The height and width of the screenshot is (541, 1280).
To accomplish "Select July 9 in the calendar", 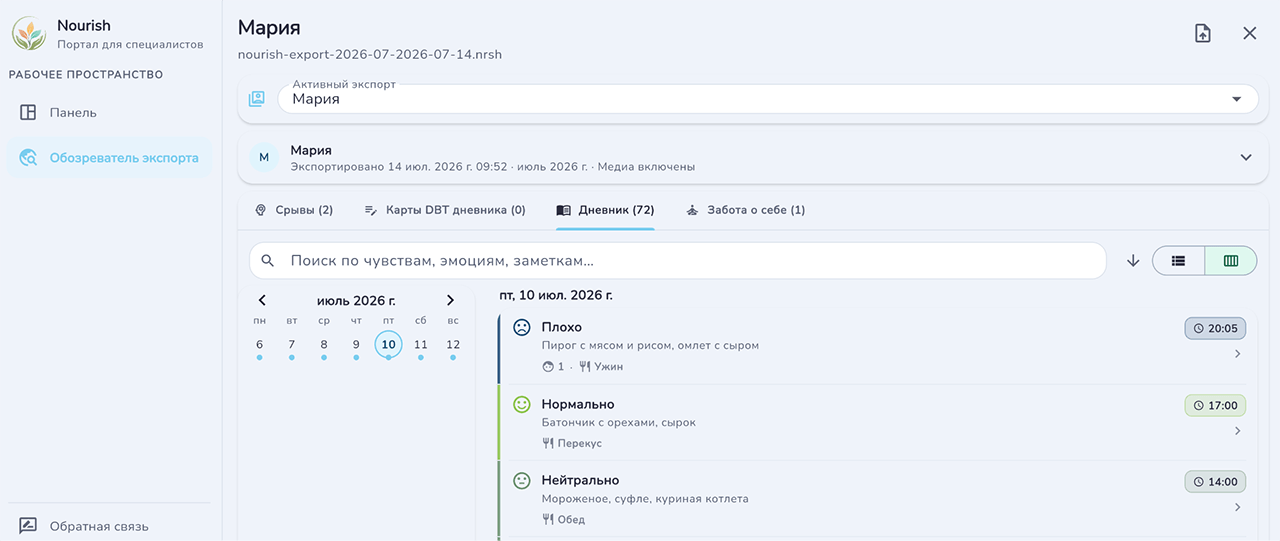I will 356,345.
